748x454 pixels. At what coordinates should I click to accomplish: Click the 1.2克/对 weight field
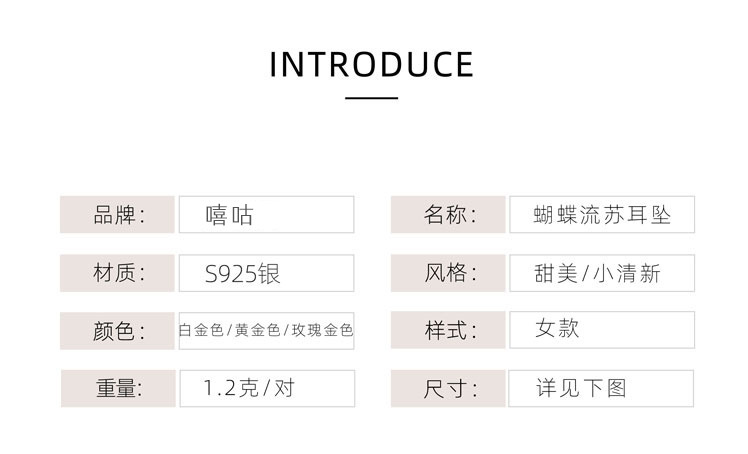[266, 387]
